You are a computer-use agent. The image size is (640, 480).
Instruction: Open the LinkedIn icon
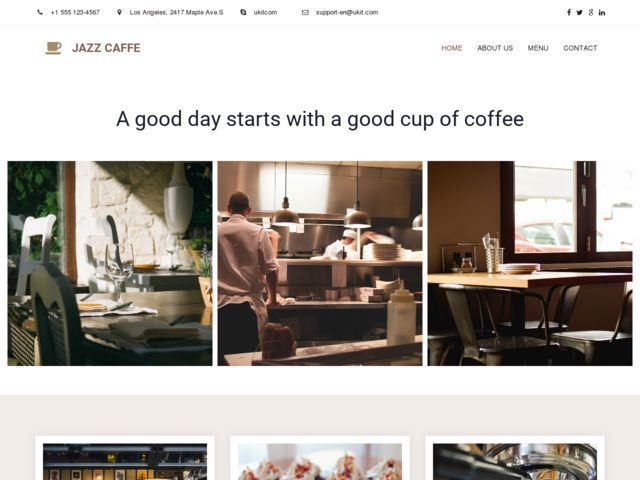pyautogui.click(x=602, y=13)
